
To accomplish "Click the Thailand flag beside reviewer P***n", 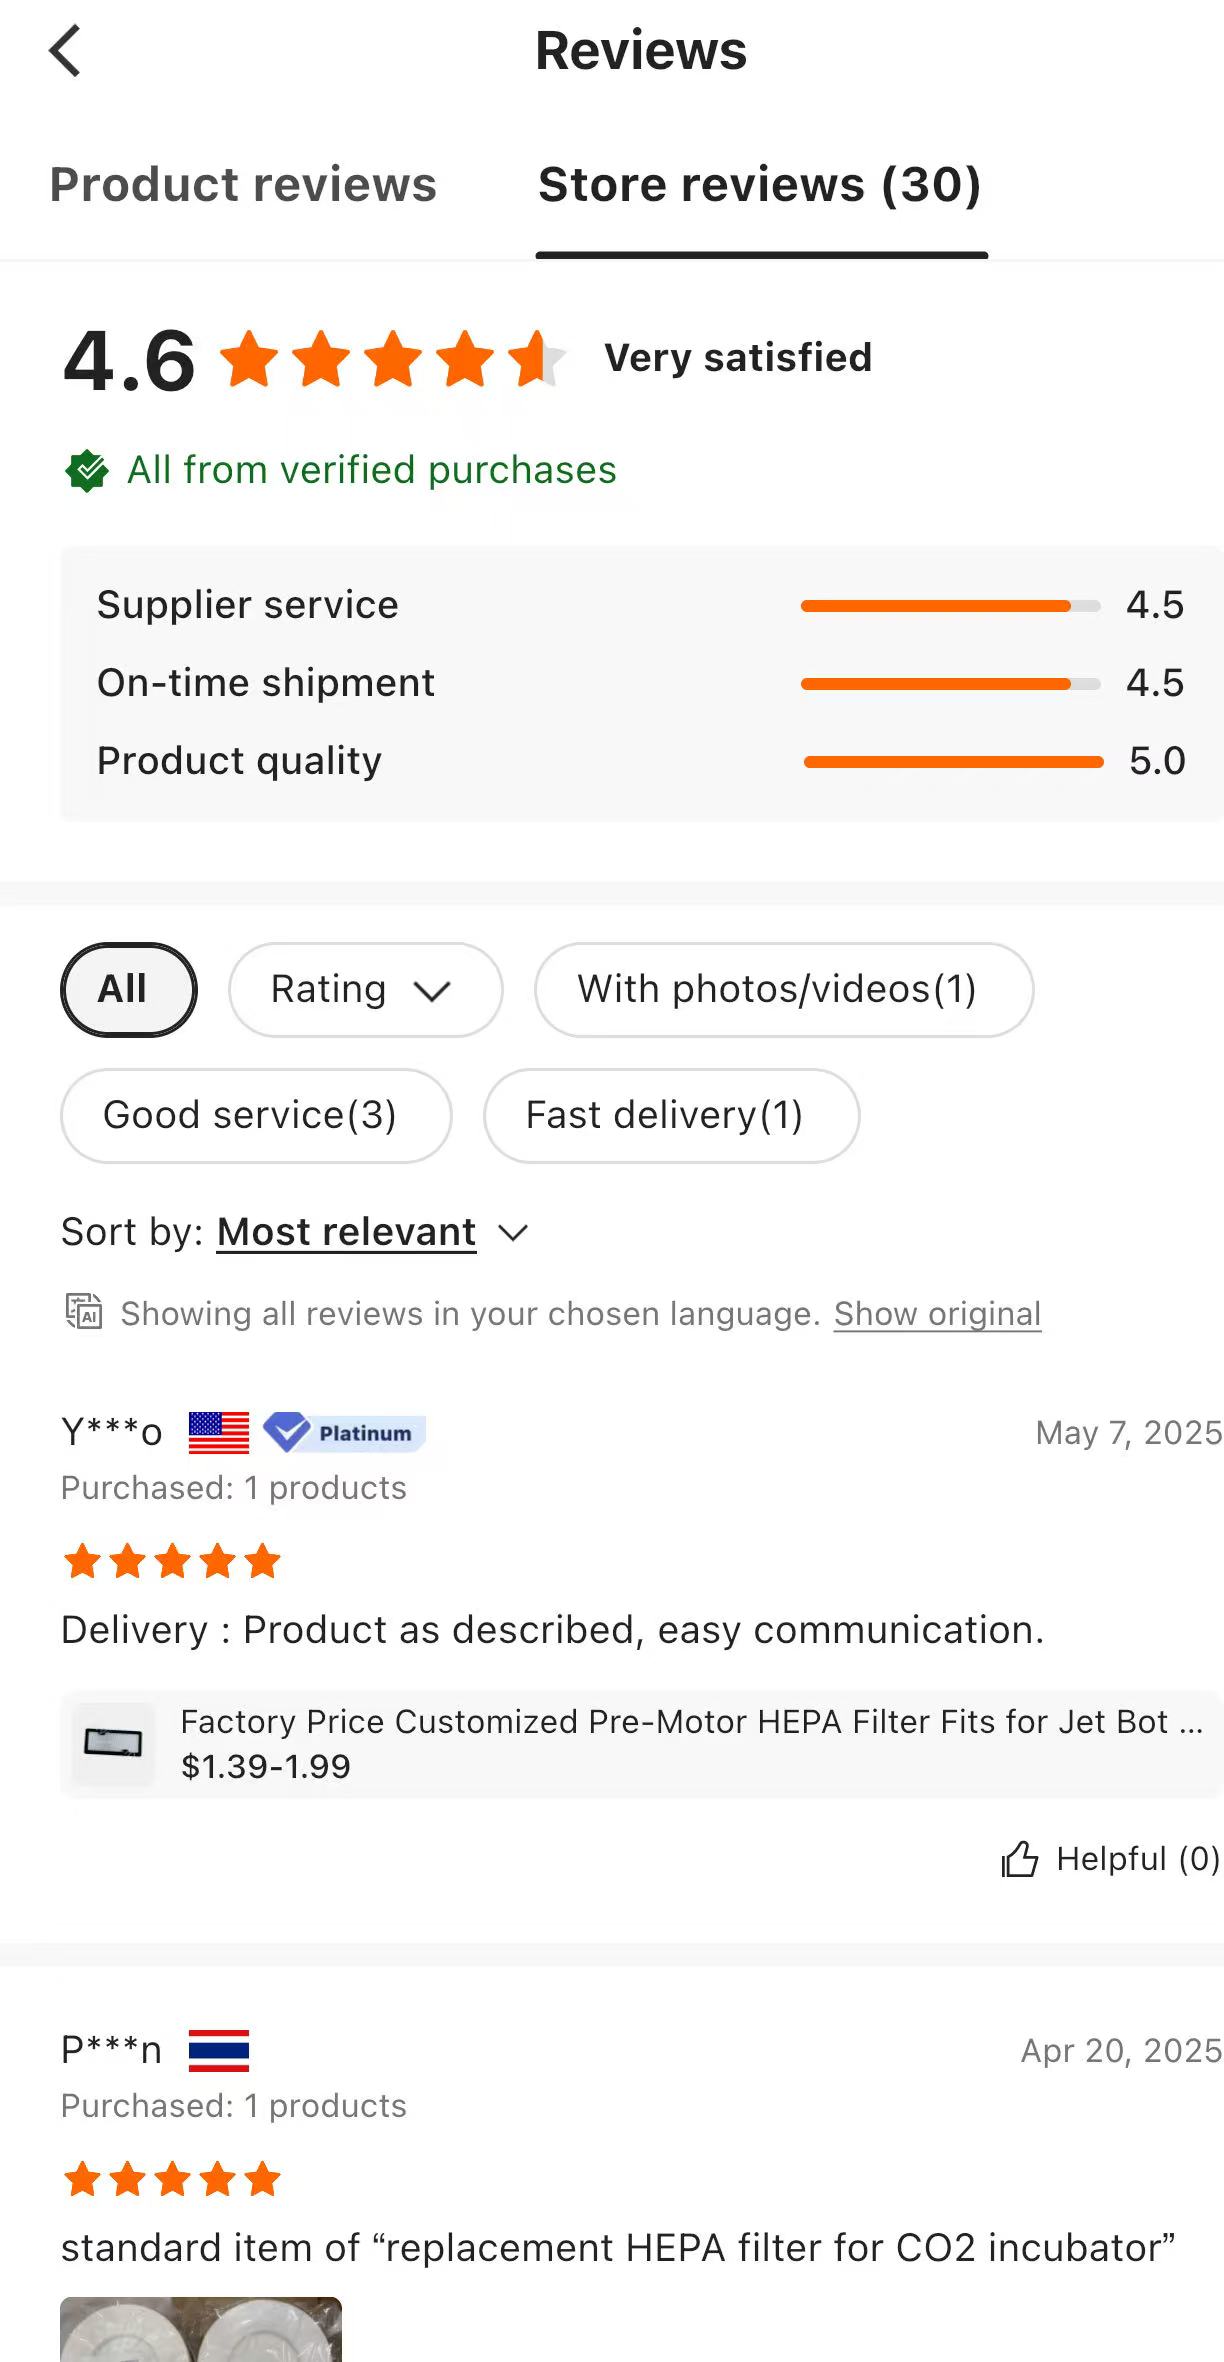I will coord(221,2048).
